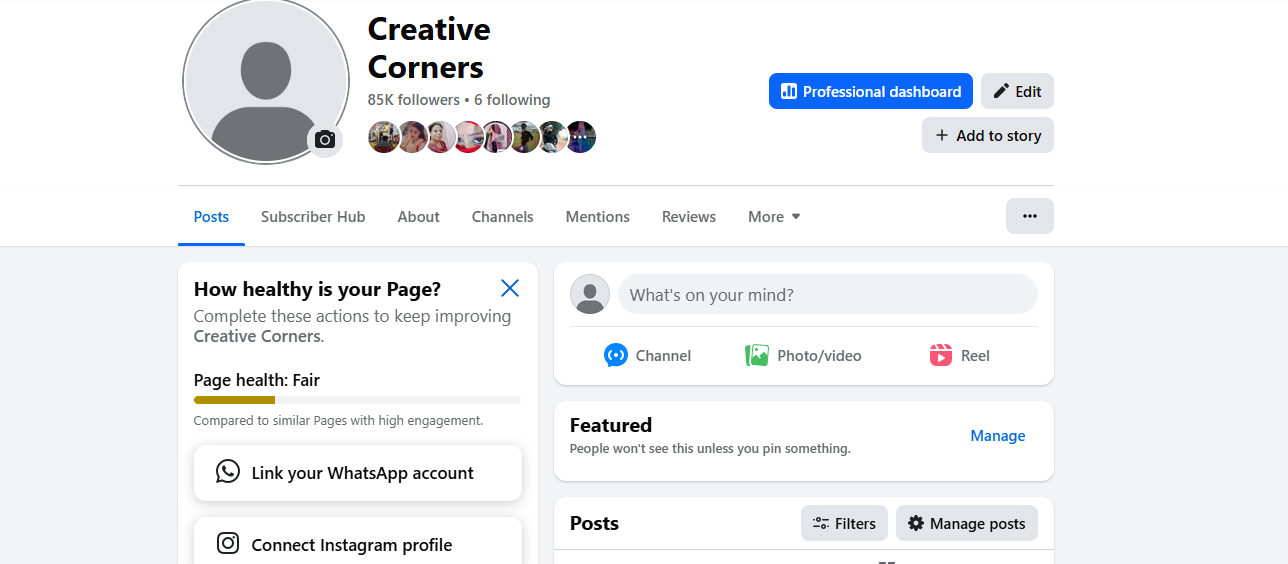Click the Manage link in Featured
The width and height of the screenshot is (1288, 564).
997,436
